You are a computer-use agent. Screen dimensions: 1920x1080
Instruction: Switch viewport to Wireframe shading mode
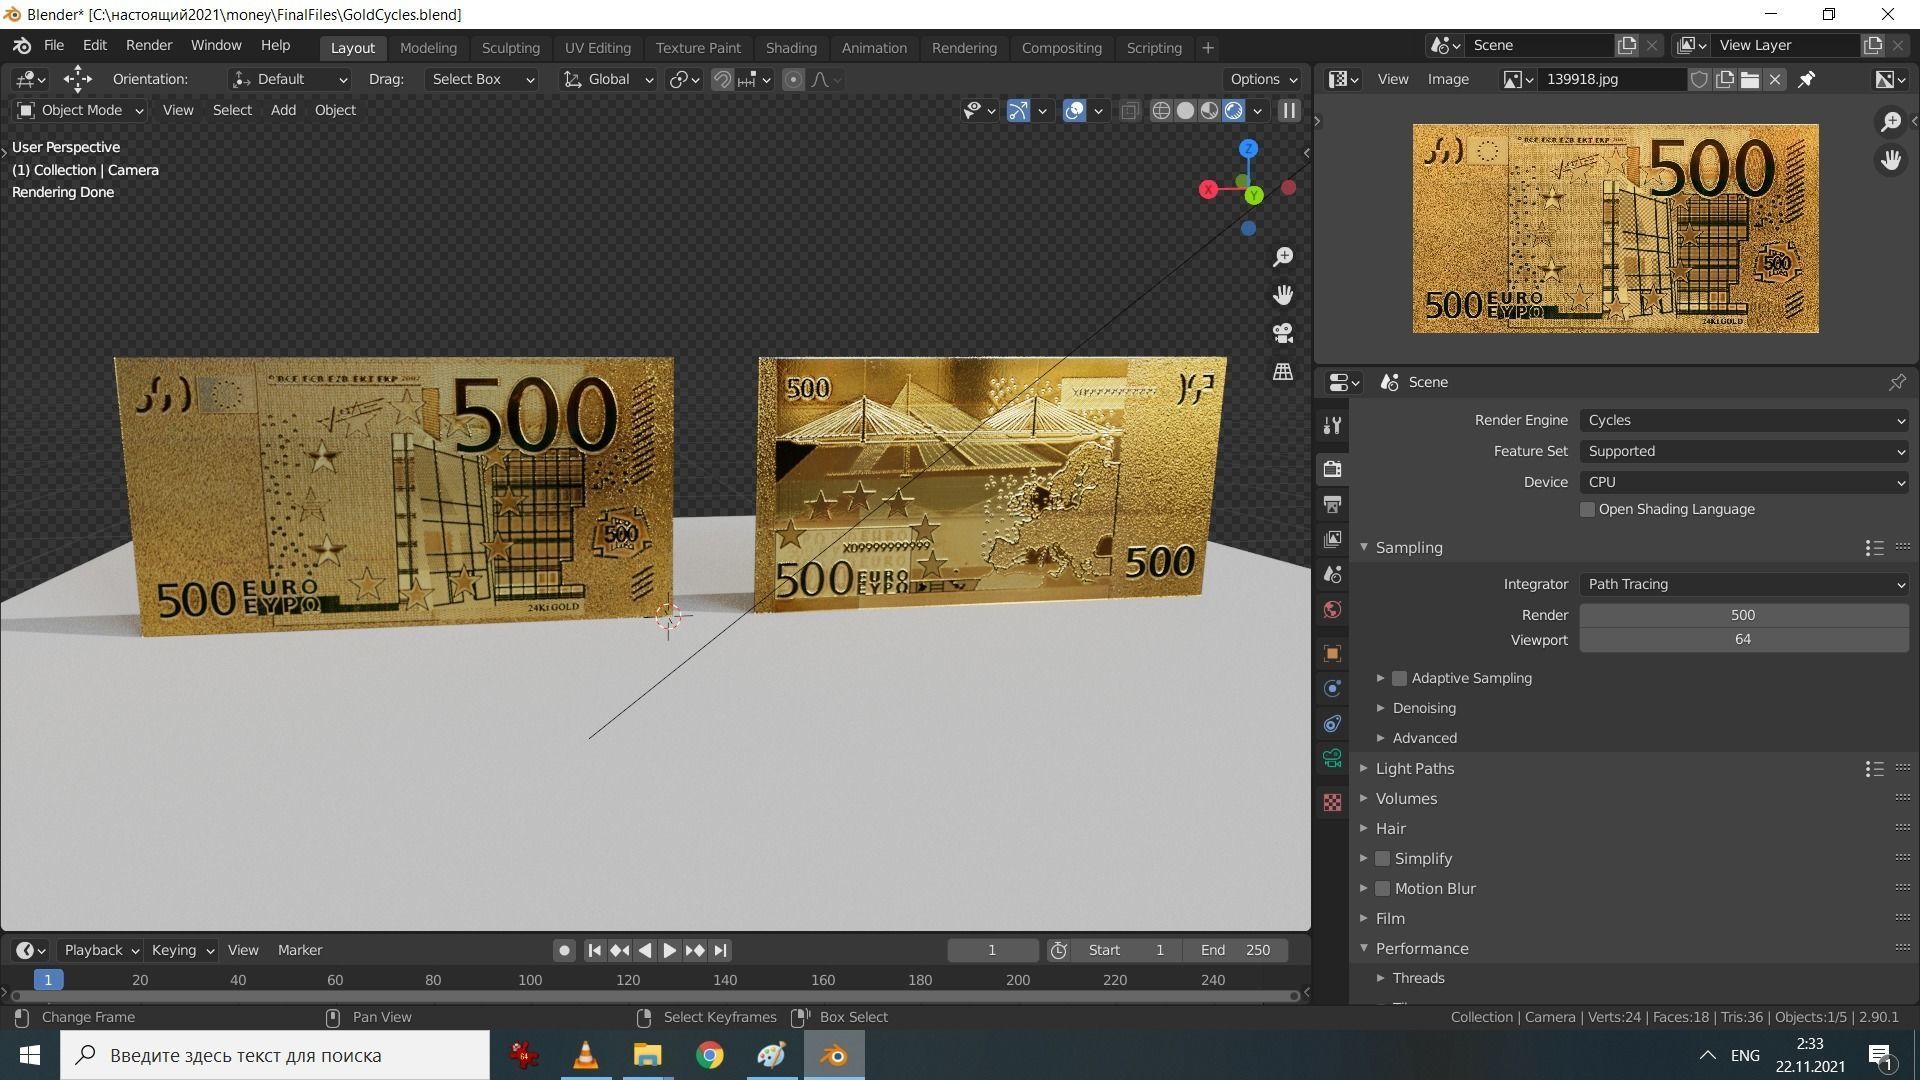tap(1161, 110)
